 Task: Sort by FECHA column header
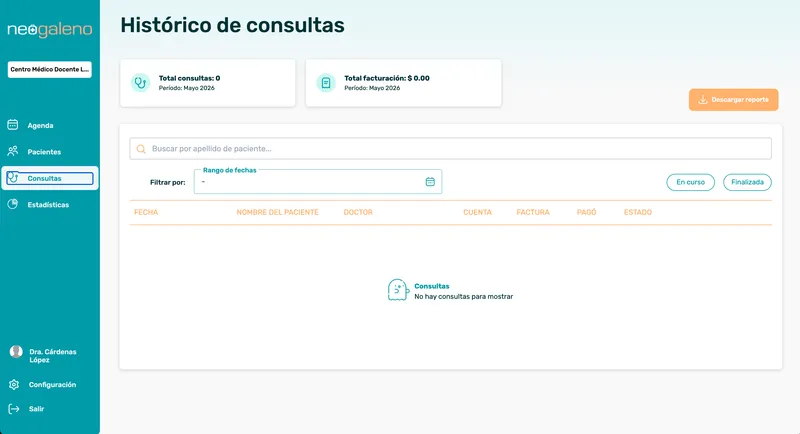coord(146,212)
